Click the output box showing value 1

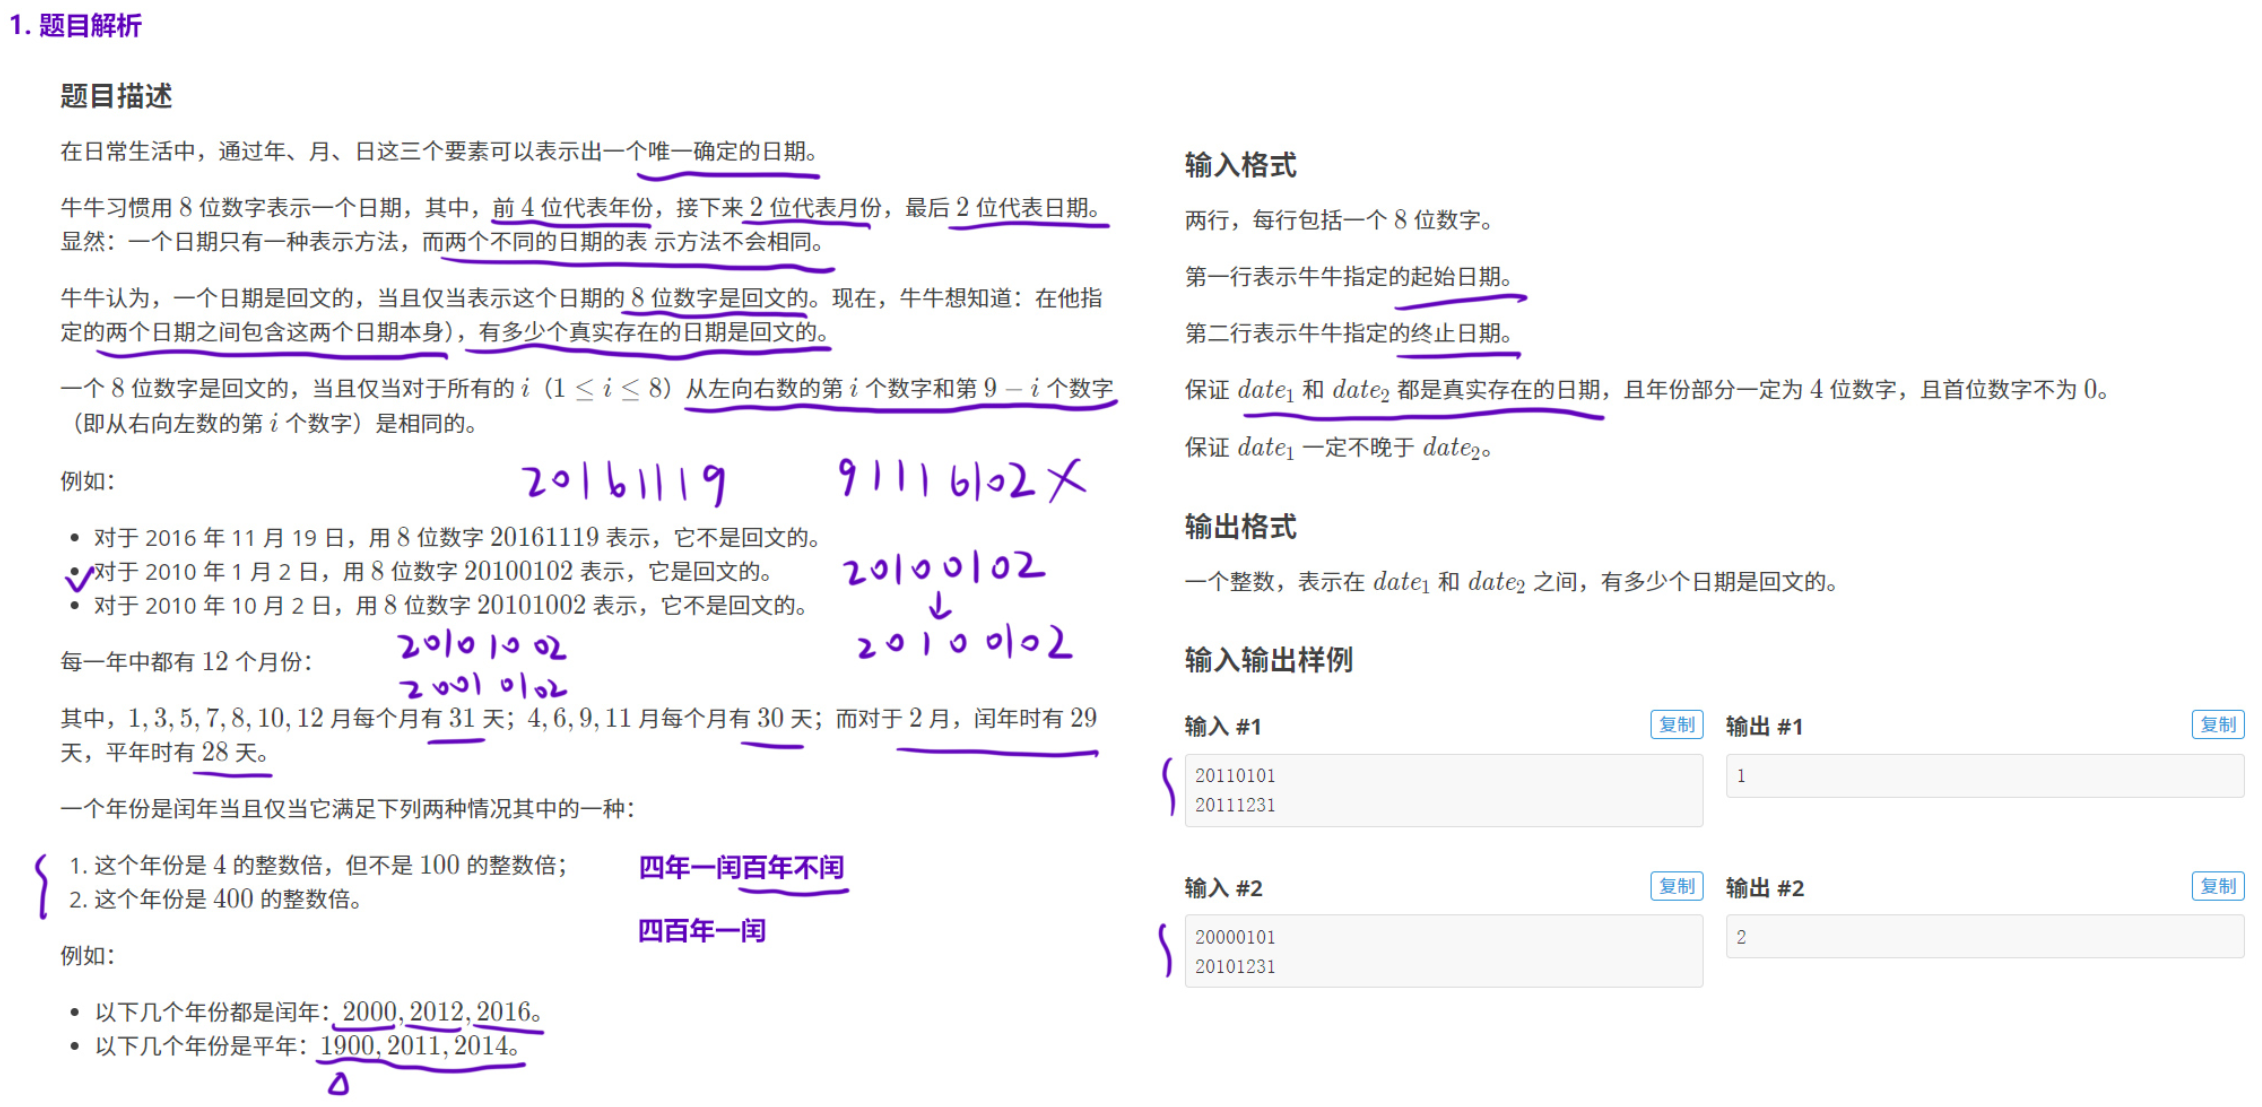pos(1985,775)
